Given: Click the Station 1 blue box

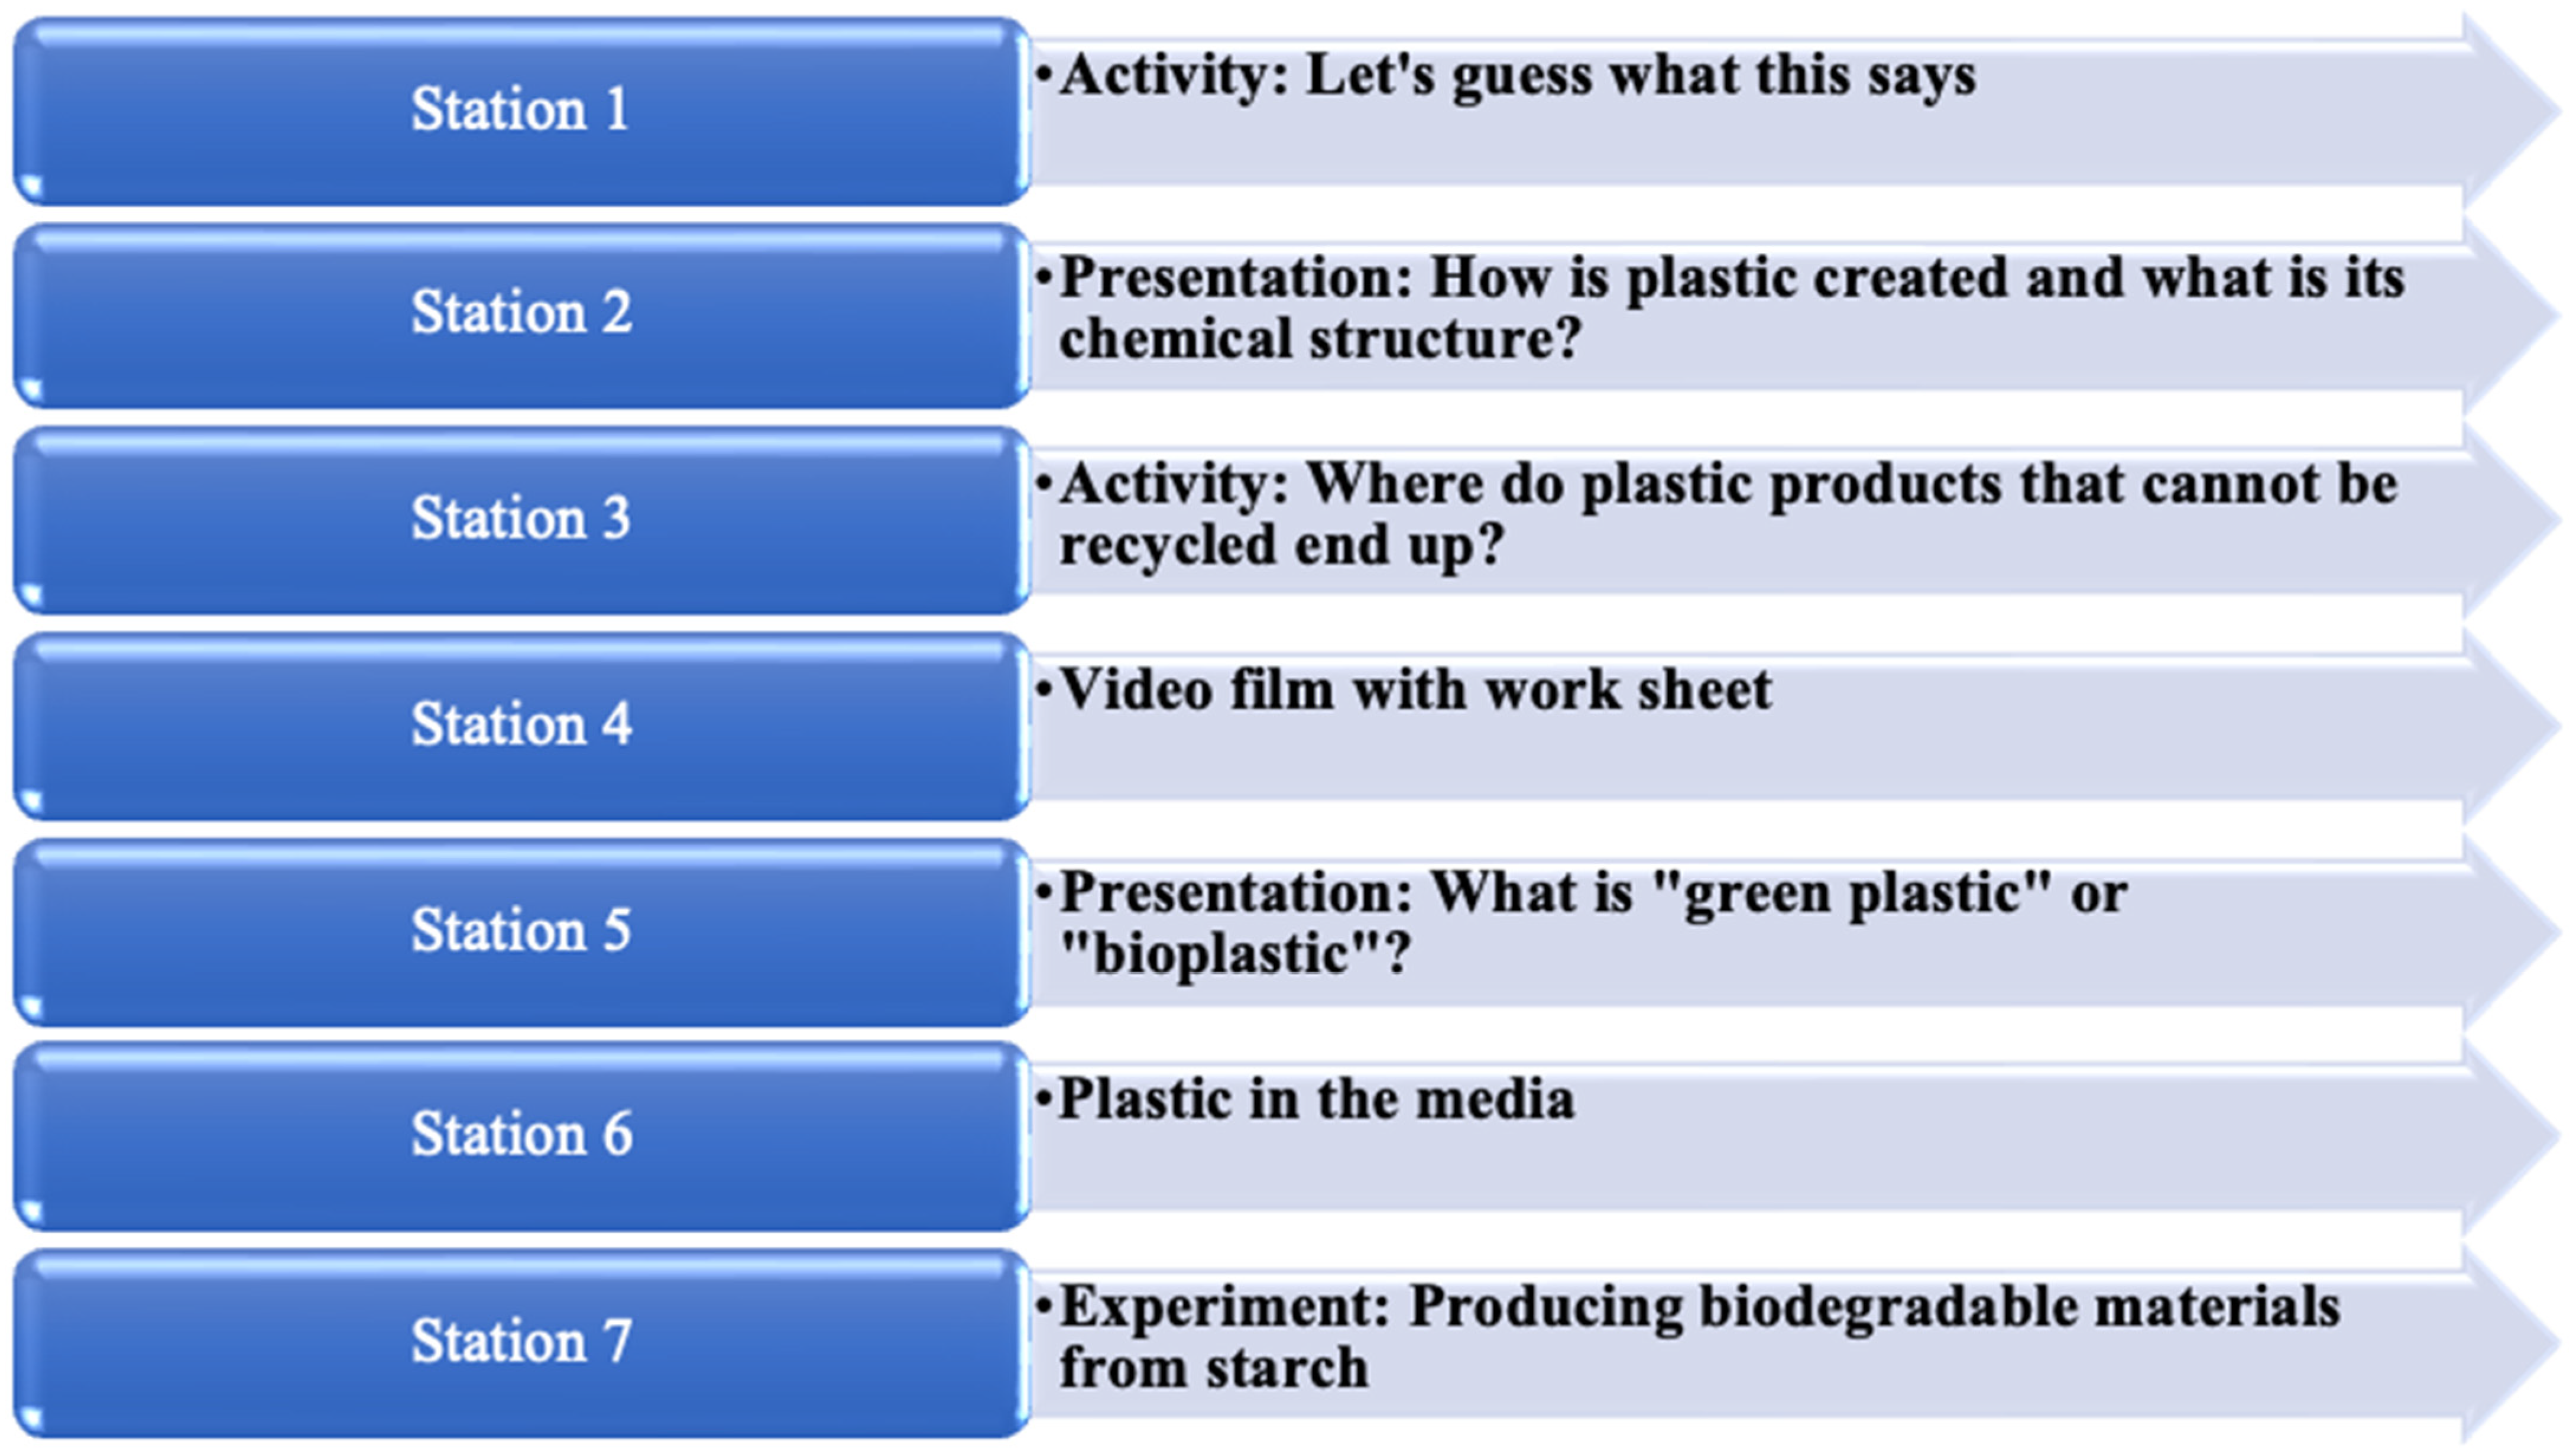Looking at the screenshot, I should pos(520,110).
